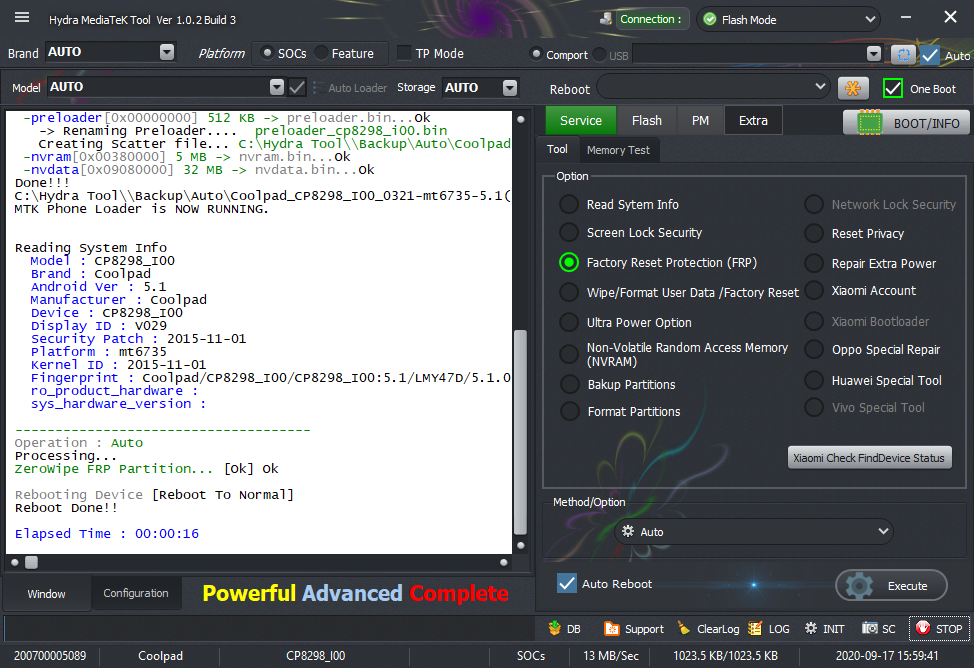The height and width of the screenshot is (668, 974).
Task: Expand the Model AUTO dropdown
Action: (x=277, y=87)
